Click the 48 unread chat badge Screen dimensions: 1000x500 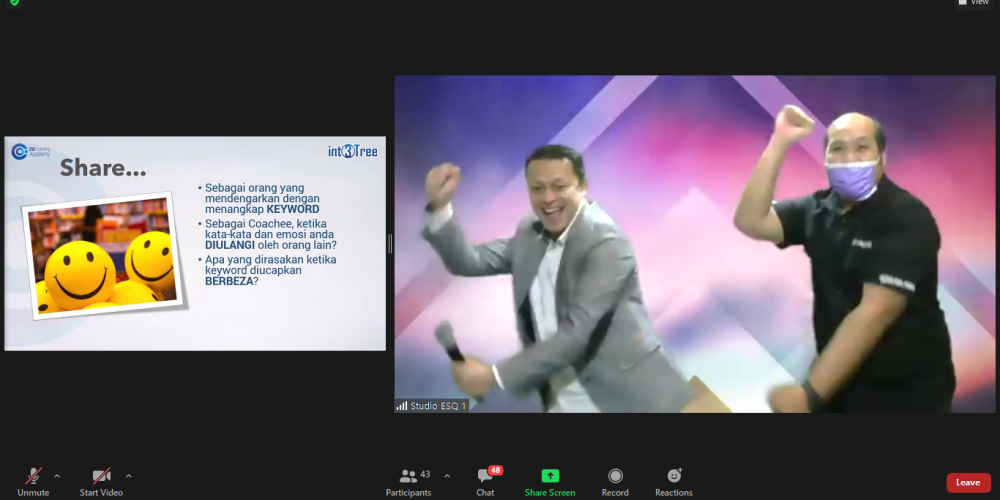[x=495, y=470]
